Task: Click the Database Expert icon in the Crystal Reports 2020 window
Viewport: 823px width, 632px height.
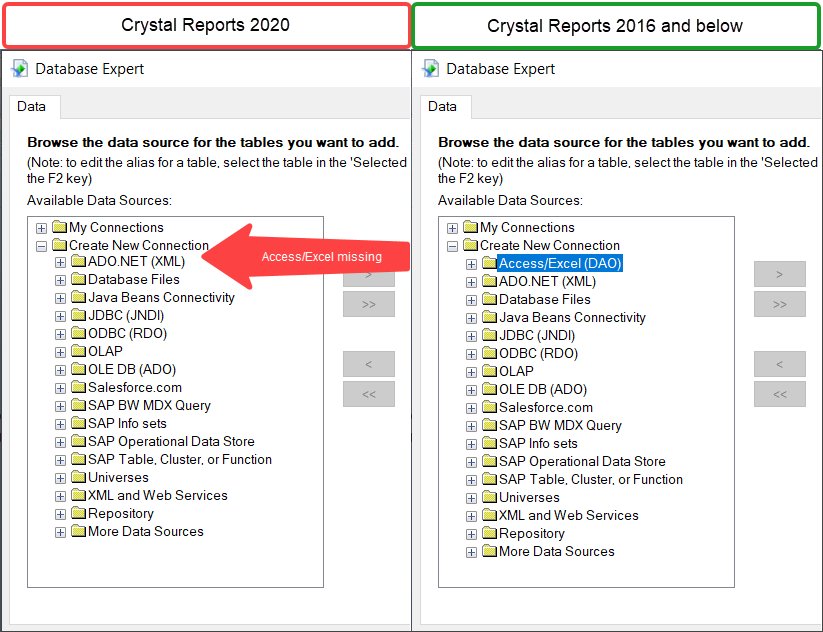Action: [x=20, y=69]
